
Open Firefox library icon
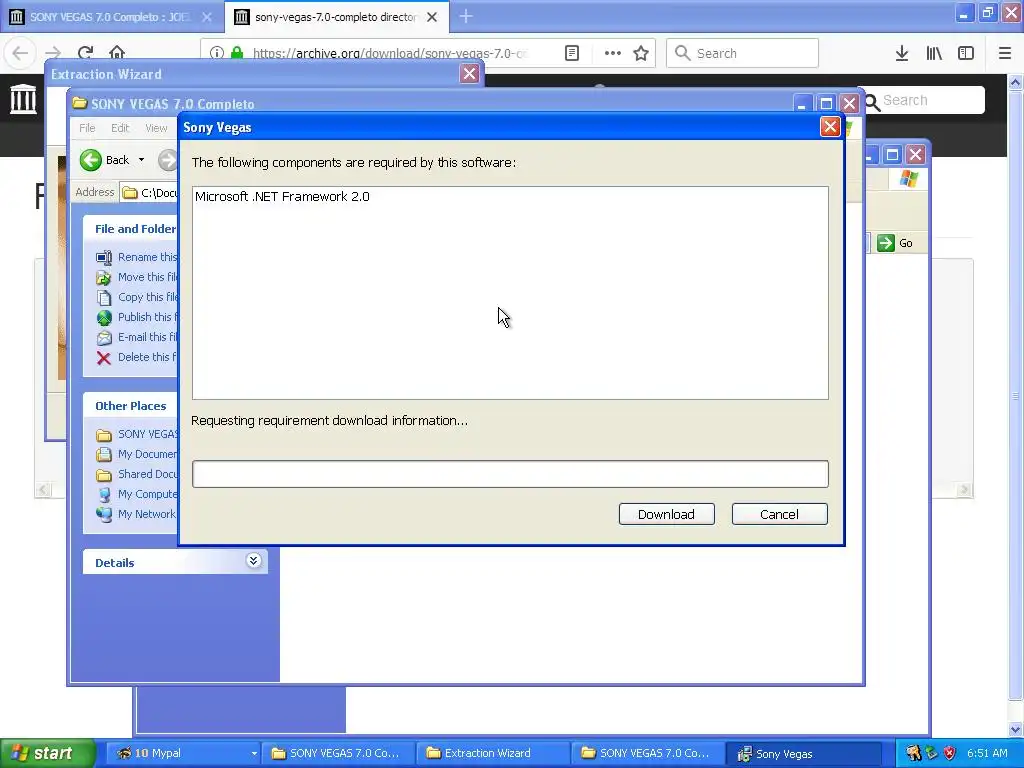[x=934, y=53]
